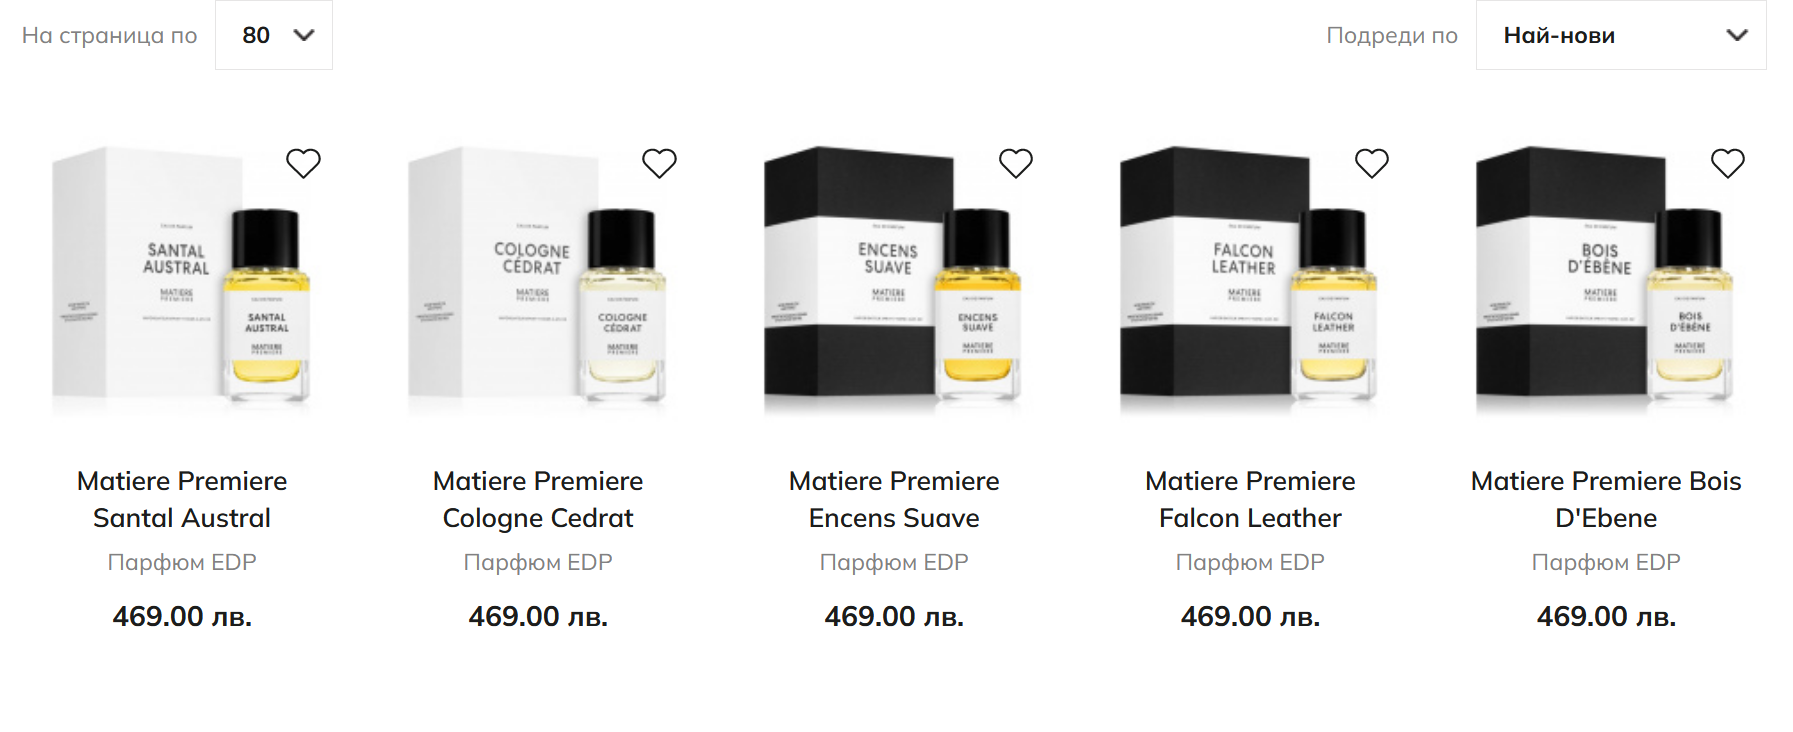
Task: View Matiere Premiere Encens Suave details
Action: coord(894,499)
